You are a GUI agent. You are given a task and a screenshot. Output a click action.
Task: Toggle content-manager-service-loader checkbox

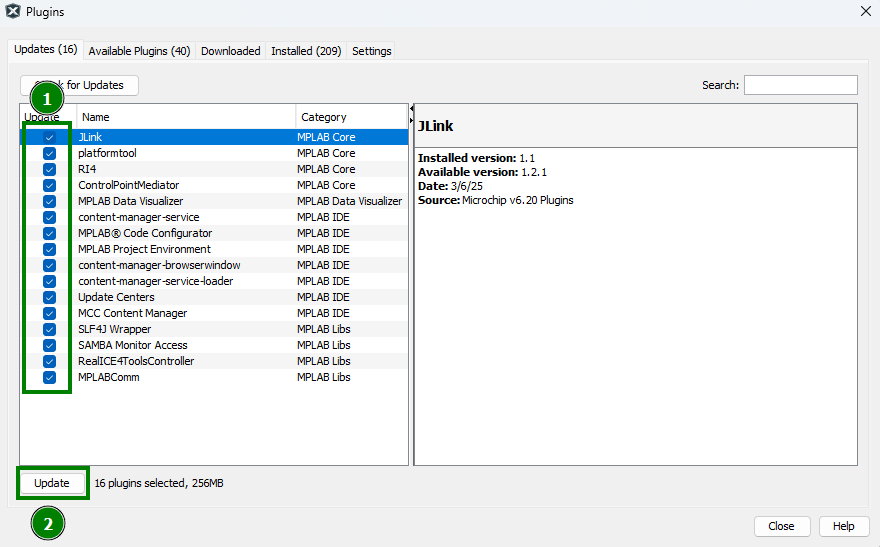(49, 281)
